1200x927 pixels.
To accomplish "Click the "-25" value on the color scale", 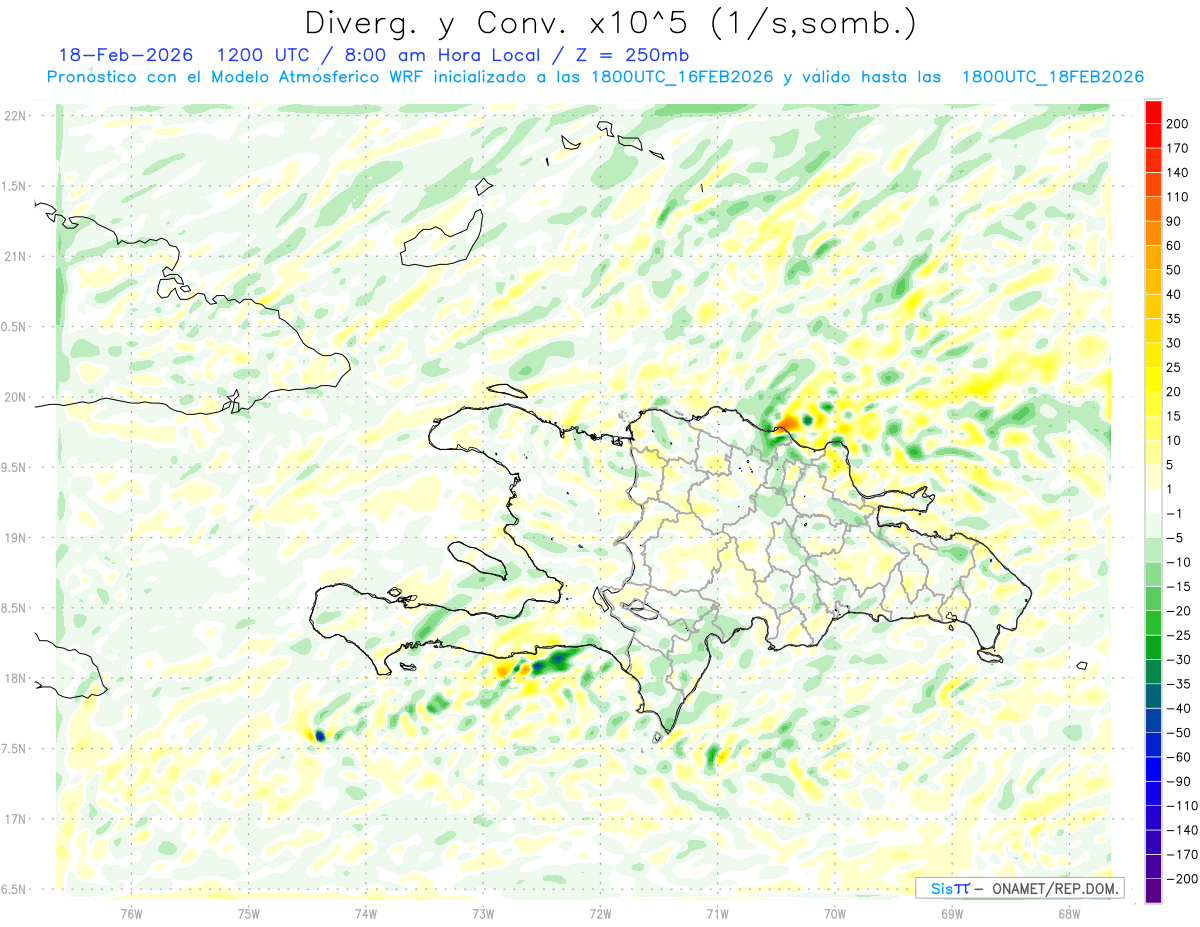I will 1179,635.
